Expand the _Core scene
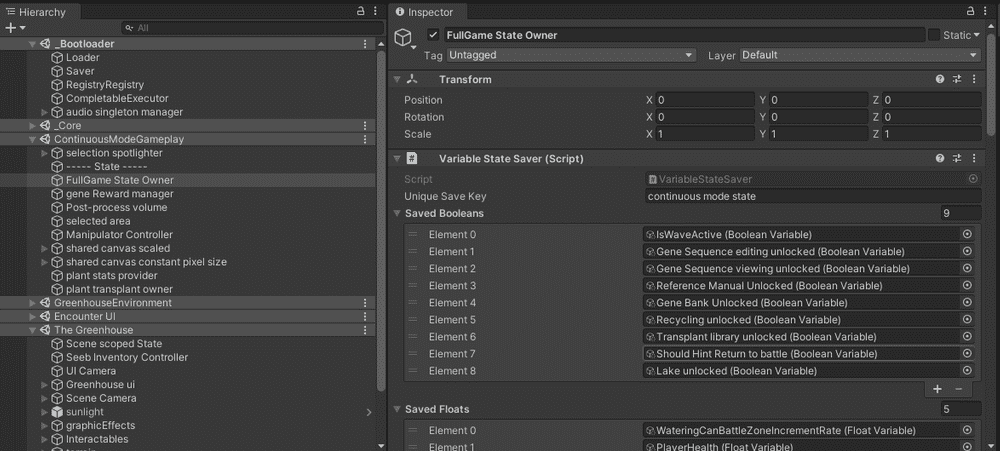Screen dimensions: 1000x451 pyautogui.click(x=32, y=126)
